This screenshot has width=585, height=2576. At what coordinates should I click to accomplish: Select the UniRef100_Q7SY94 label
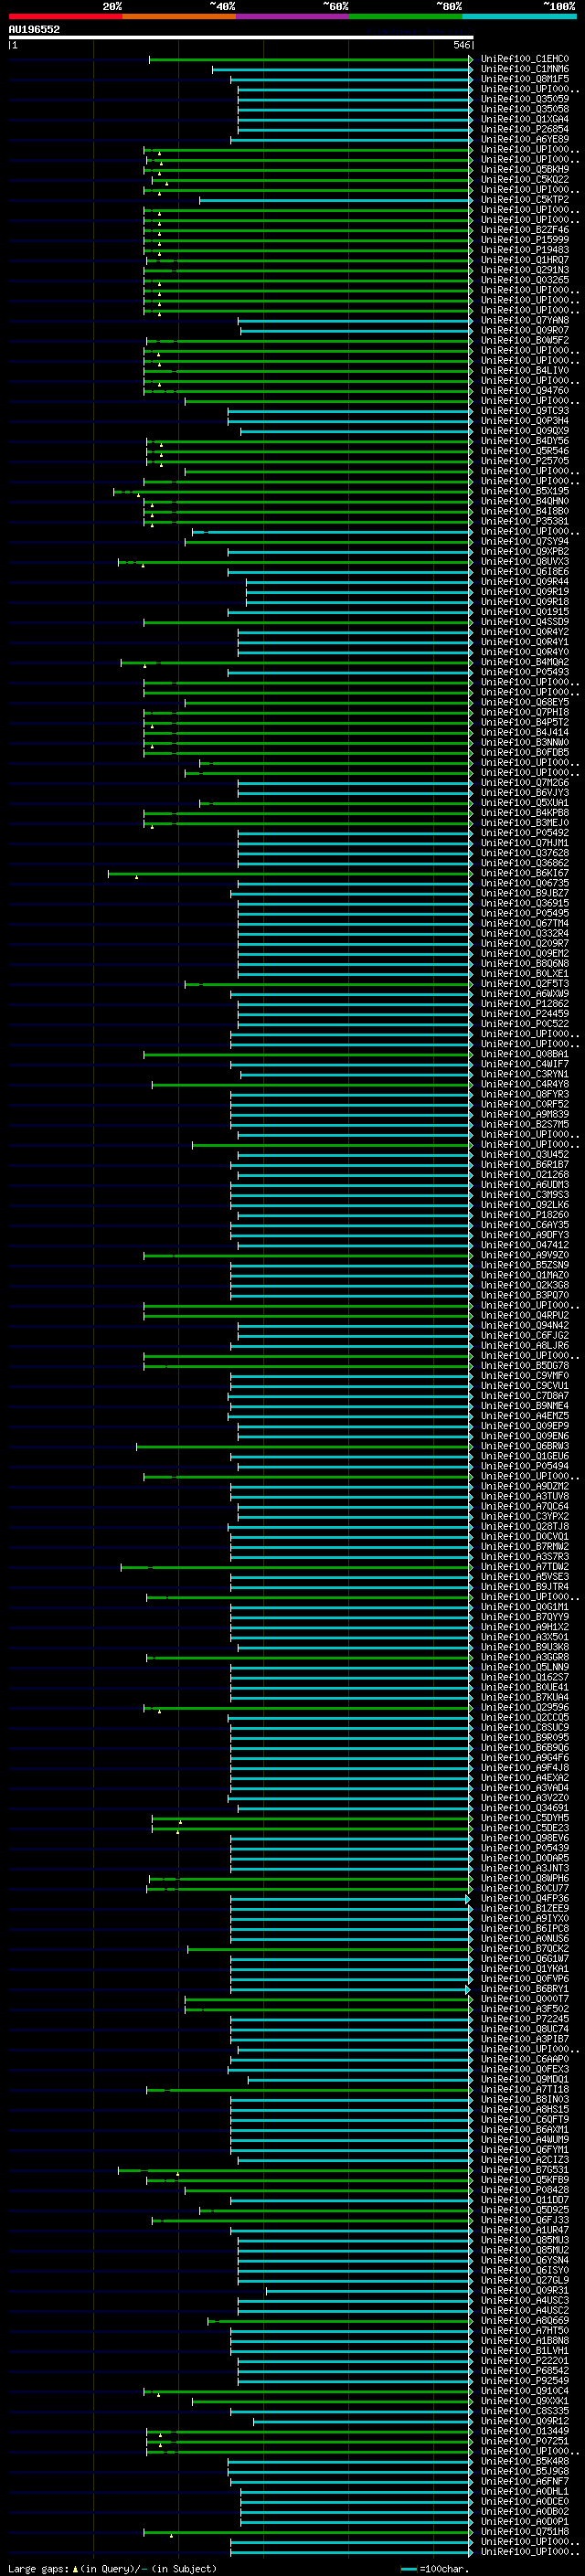[x=525, y=541]
